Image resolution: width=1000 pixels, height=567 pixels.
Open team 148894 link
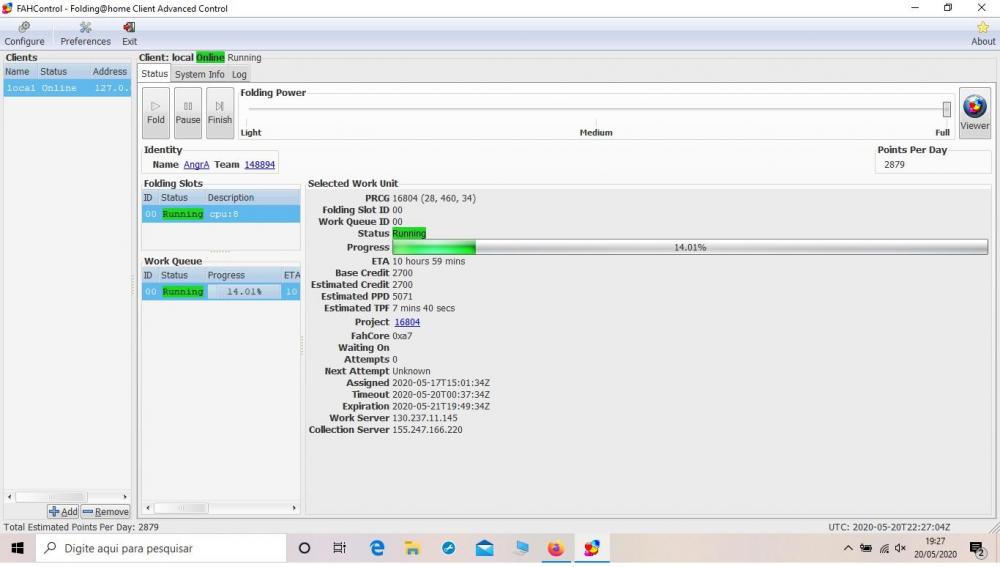(x=260, y=165)
